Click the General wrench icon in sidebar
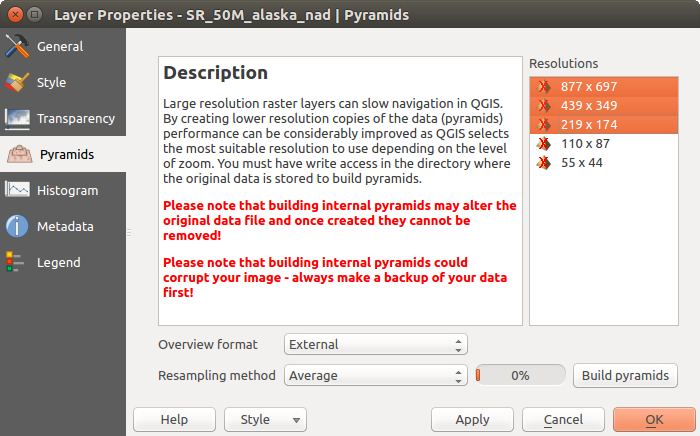This screenshot has width=700, height=436. pos(17,47)
